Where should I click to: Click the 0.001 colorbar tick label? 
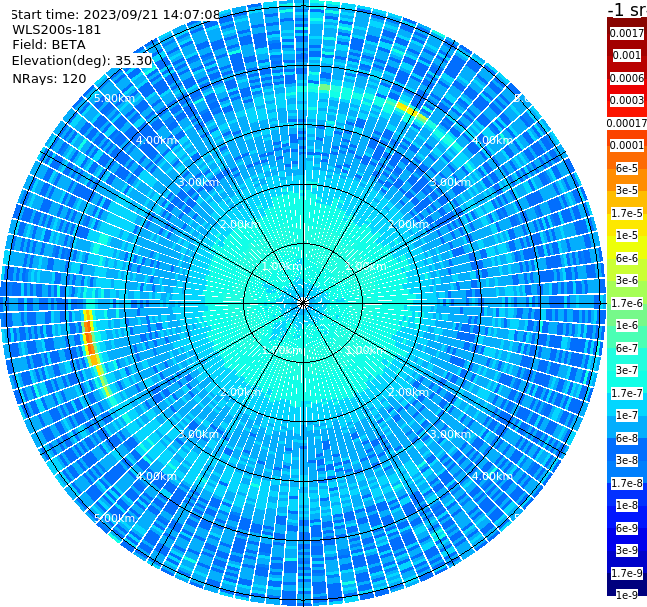(627, 55)
